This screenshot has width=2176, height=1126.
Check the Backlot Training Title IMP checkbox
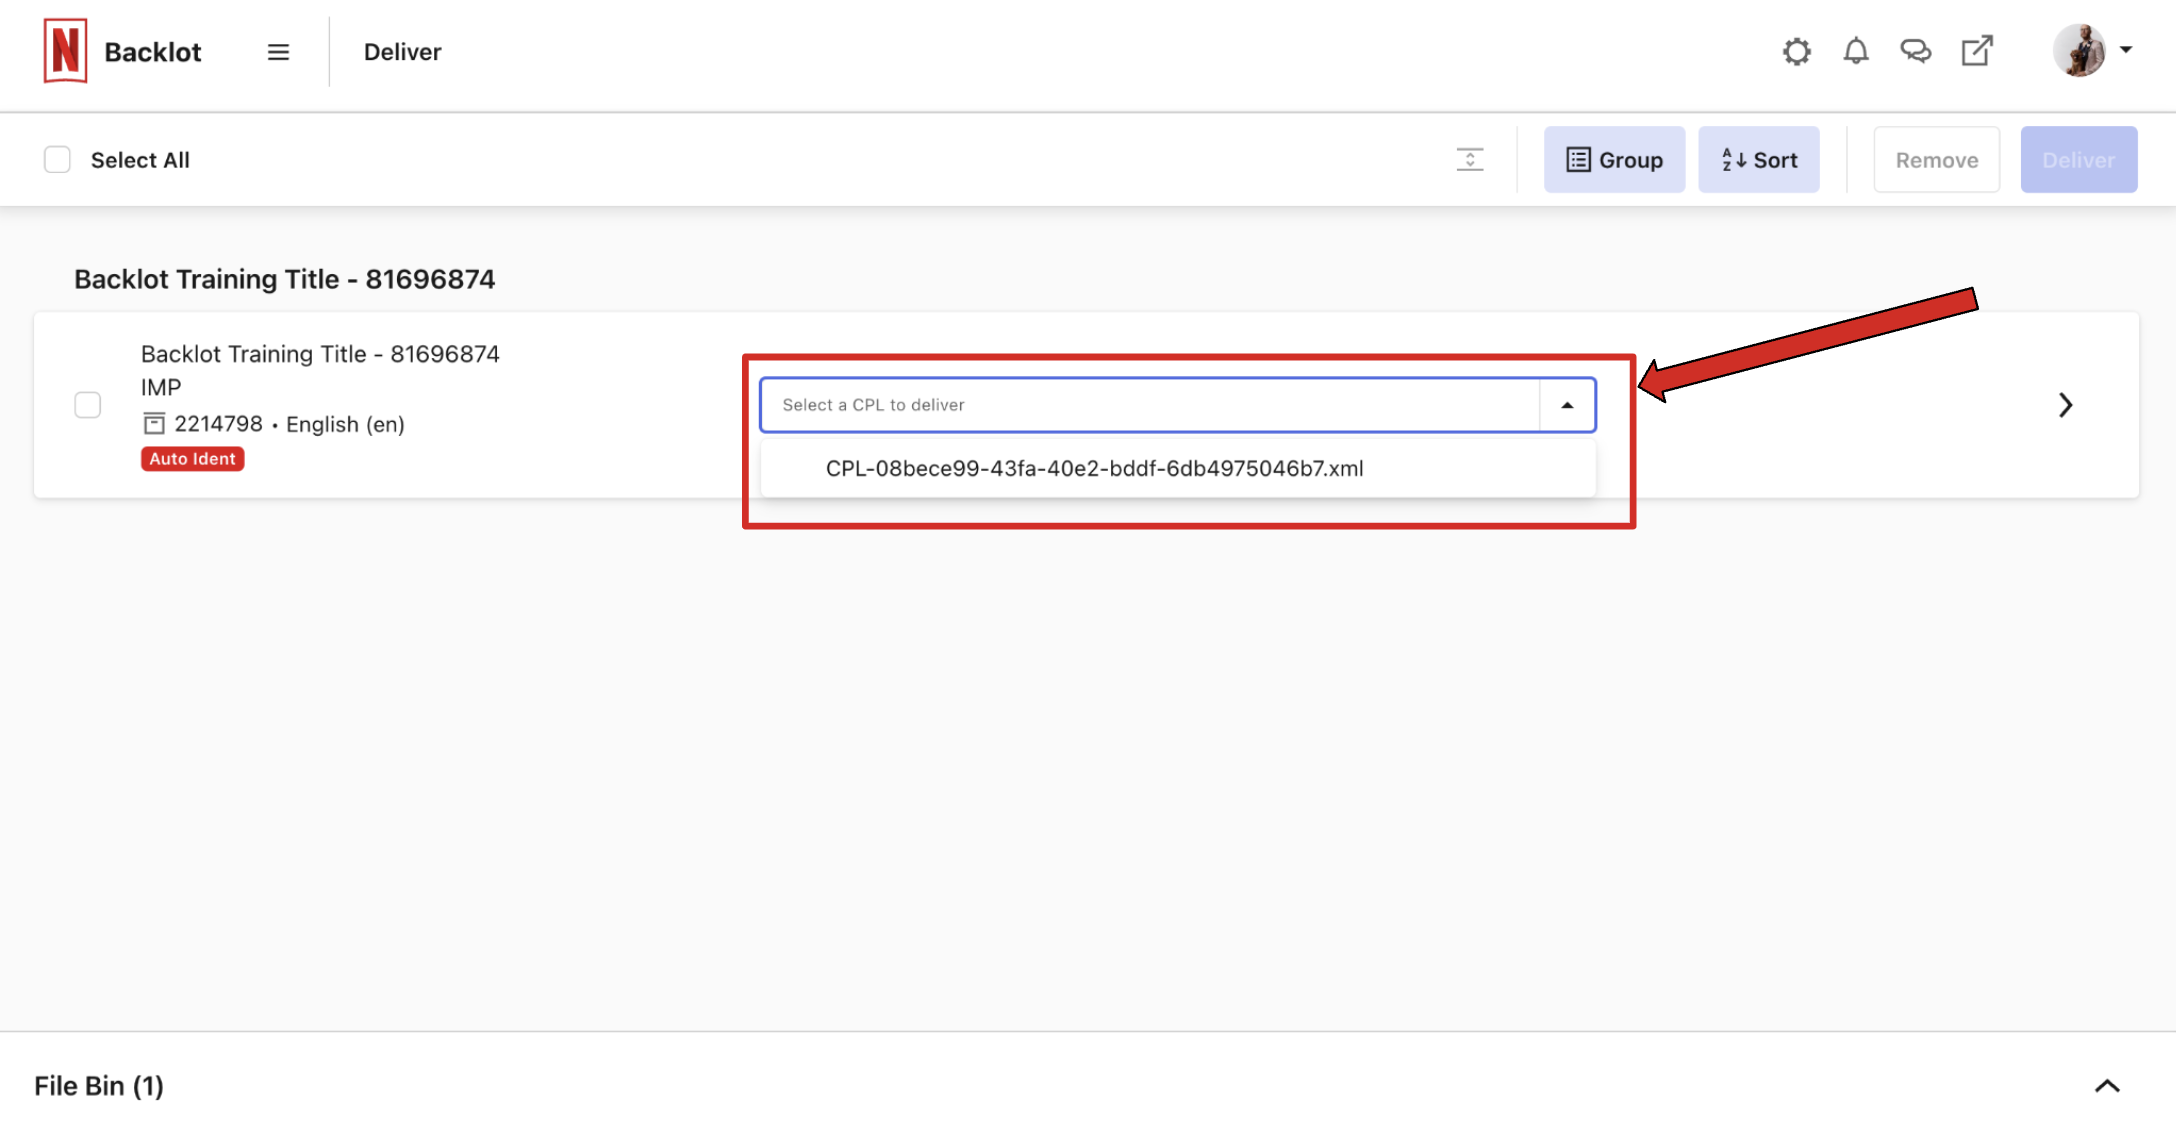[x=88, y=405]
